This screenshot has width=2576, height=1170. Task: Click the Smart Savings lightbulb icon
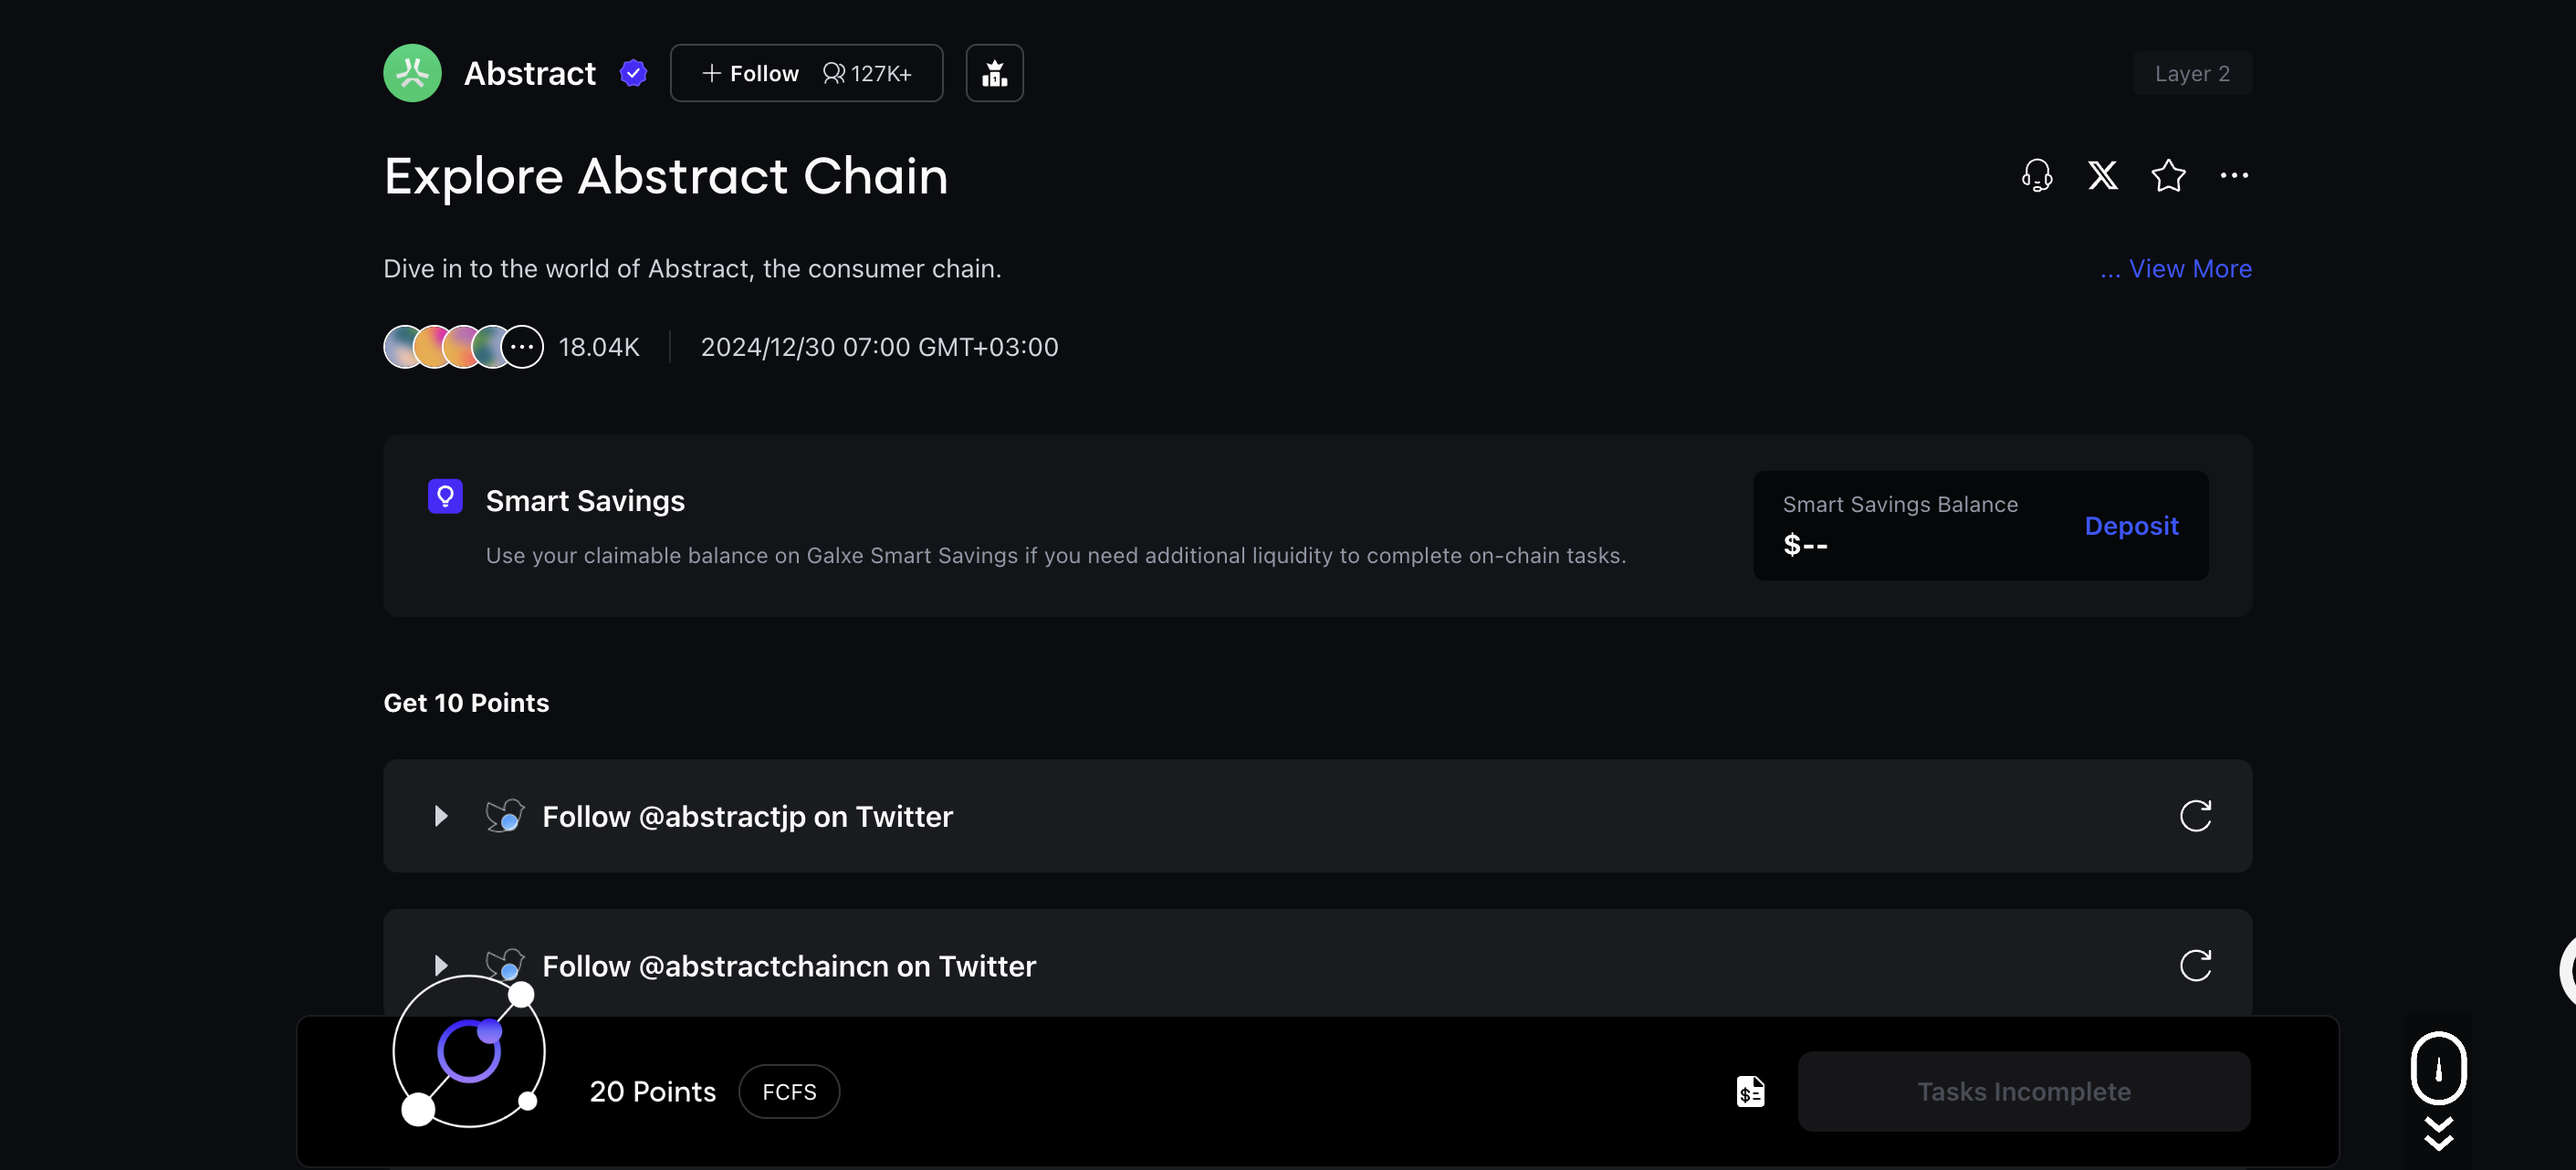(x=445, y=496)
